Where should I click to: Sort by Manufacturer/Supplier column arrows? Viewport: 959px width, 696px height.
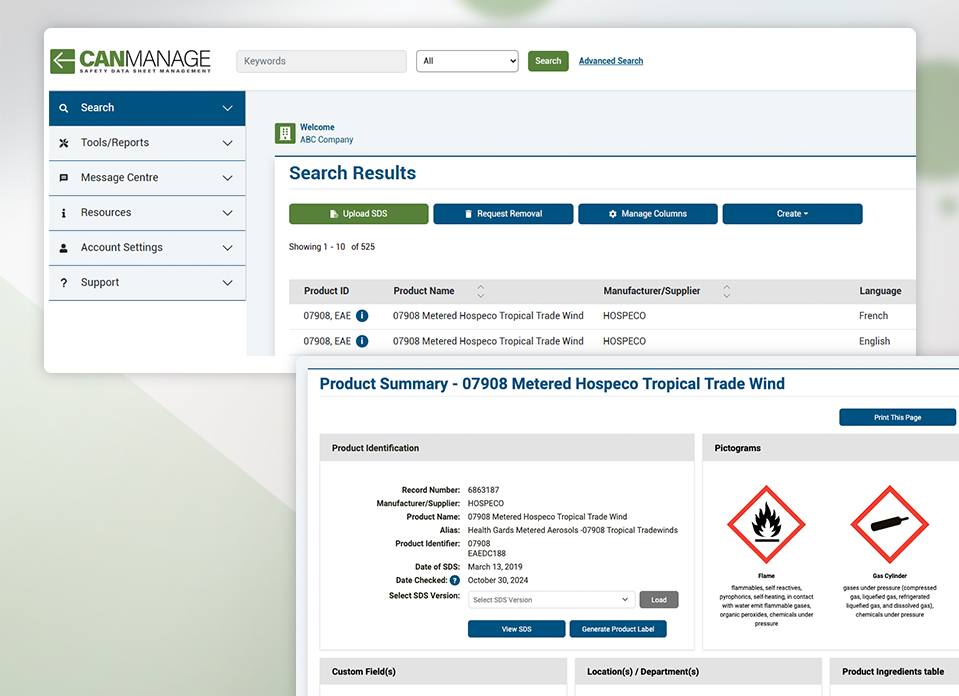(x=727, y=291)
